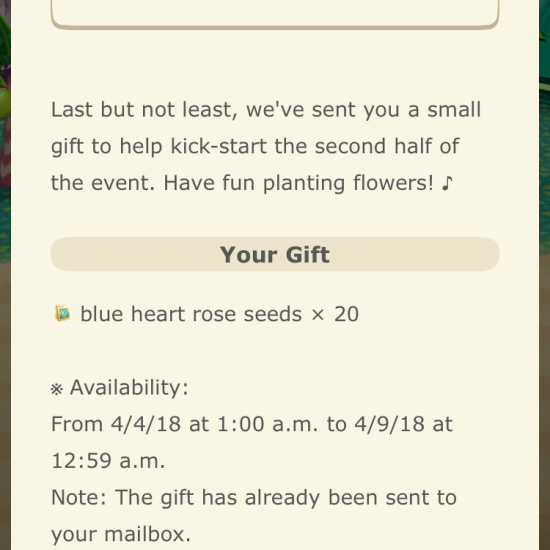Click the line starting with Note: The gift
The width and height of the screenshot is (550, 550).
coord(254,497)
